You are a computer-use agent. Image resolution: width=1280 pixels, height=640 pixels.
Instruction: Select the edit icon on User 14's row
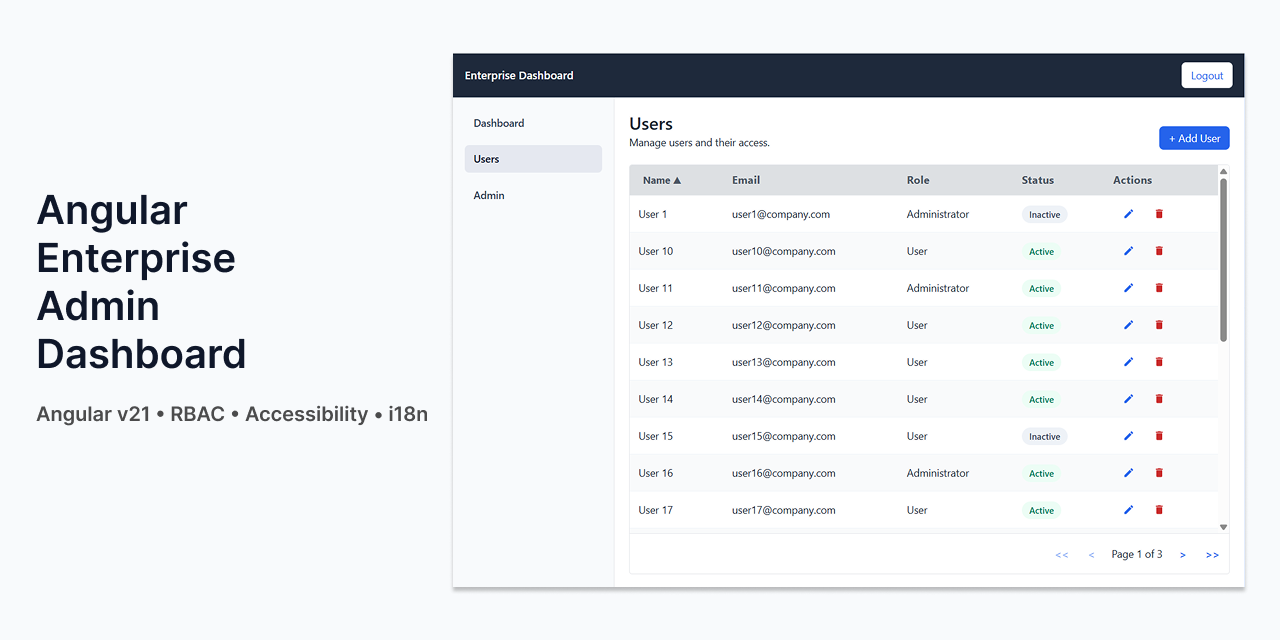(1128, 398)
